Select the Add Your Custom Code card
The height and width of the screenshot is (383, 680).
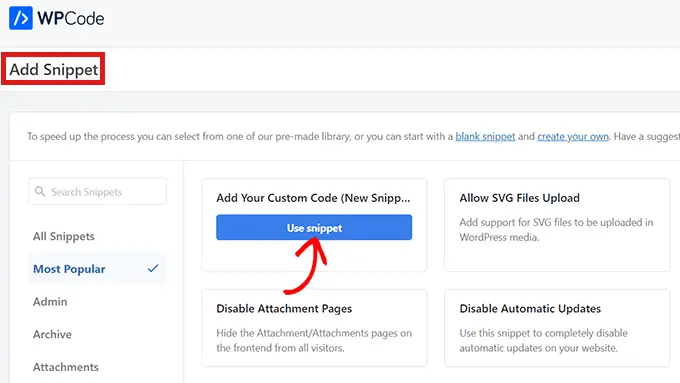pos(314,226)
